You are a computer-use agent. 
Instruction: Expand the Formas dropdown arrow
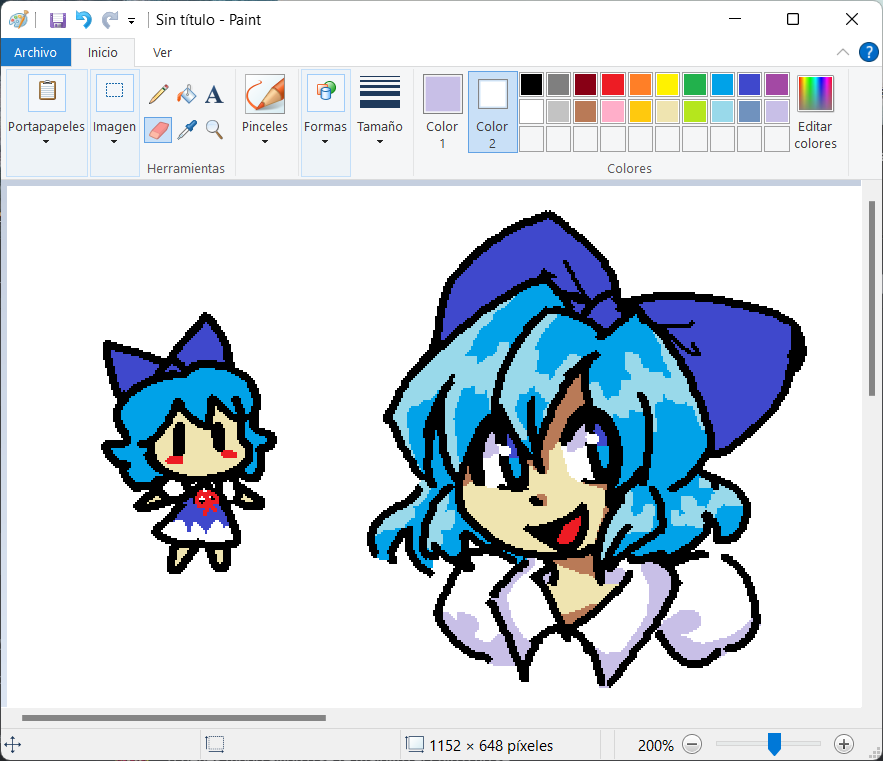click(325, 141)
